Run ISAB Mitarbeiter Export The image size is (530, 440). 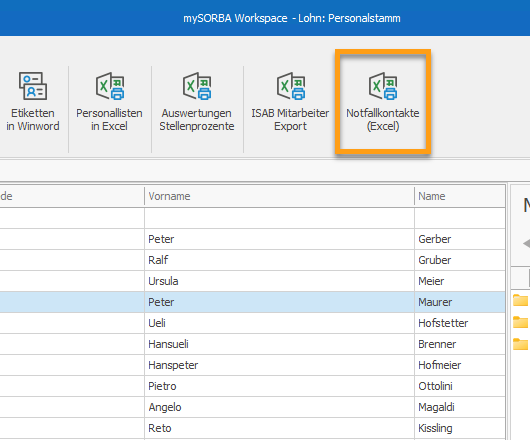pos(290,101)
